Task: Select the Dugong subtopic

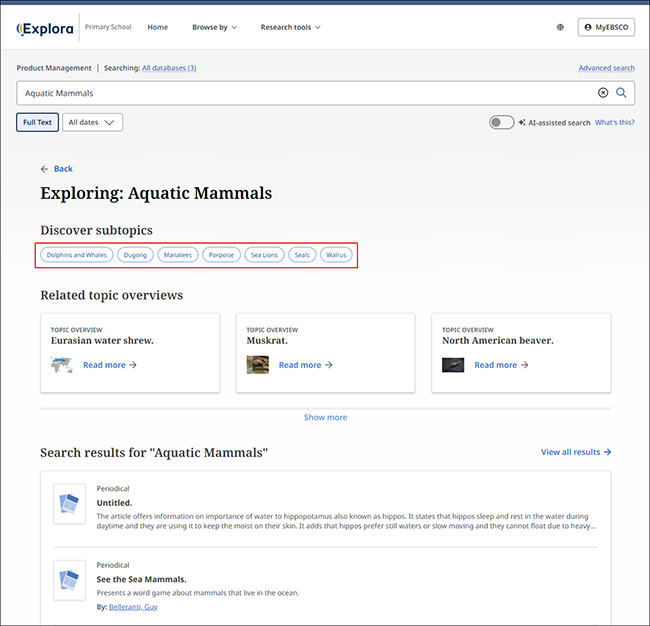Action: click(x=135, y=255)
